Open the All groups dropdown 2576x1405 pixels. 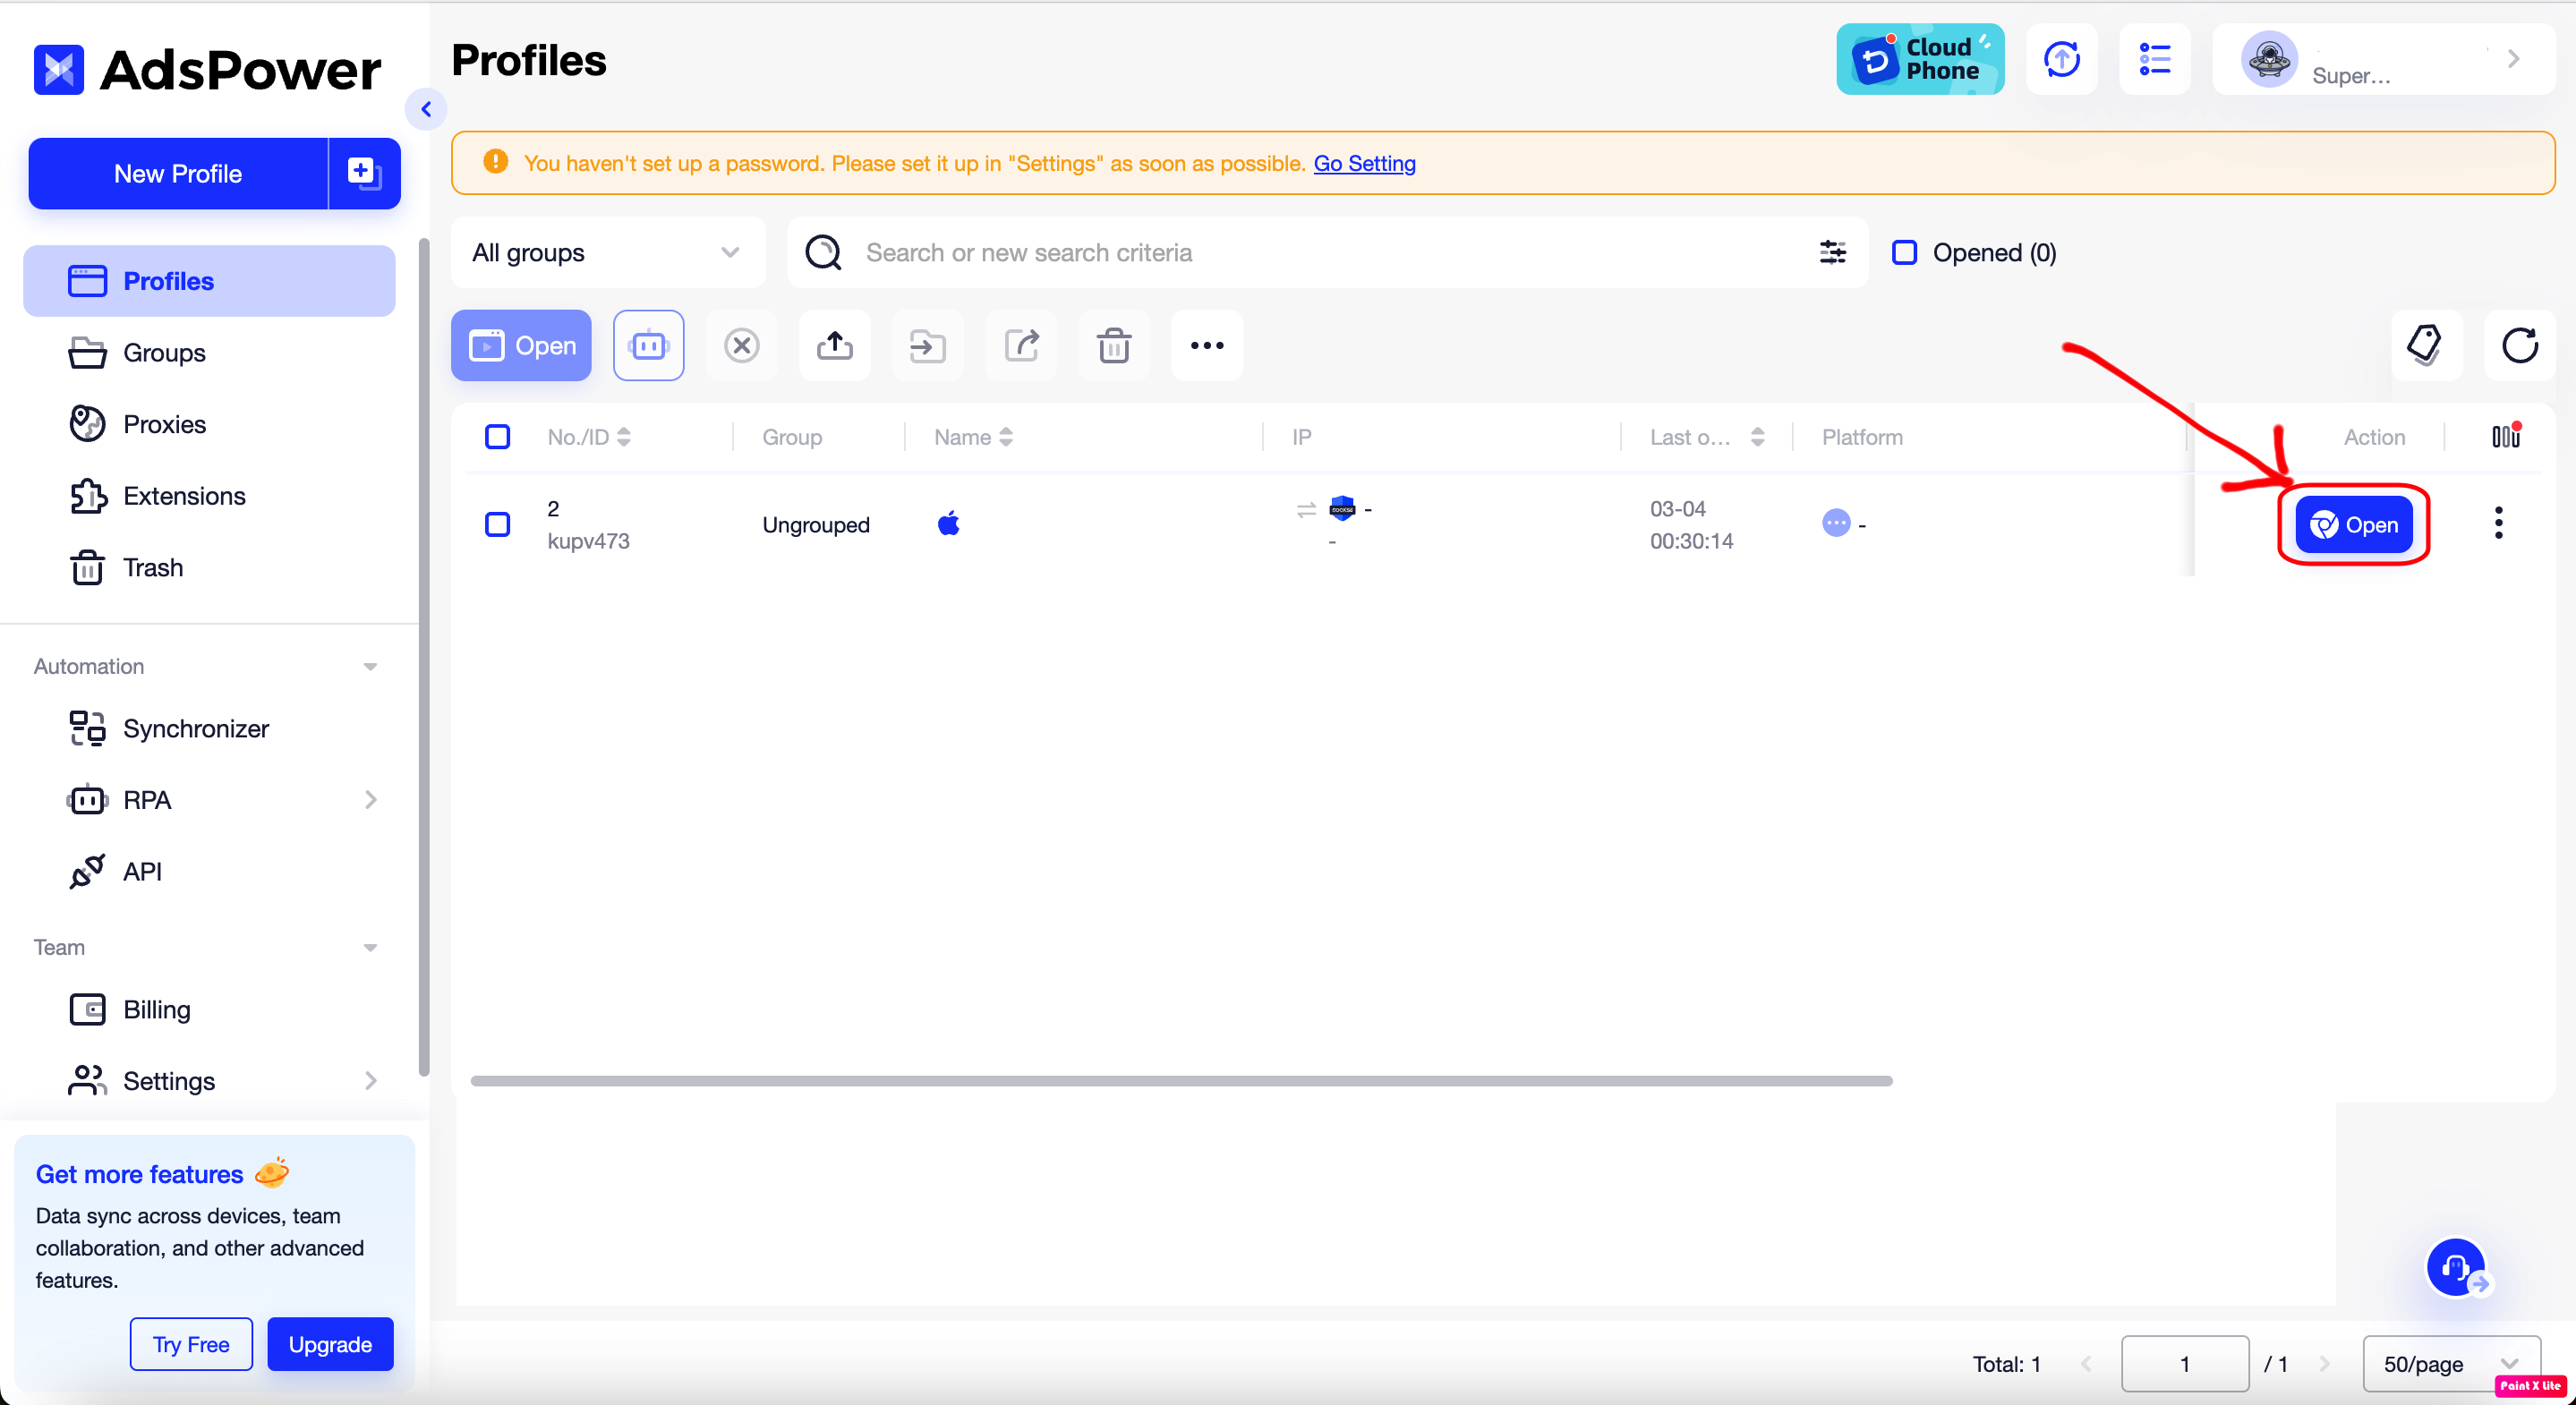pos(607,253)
